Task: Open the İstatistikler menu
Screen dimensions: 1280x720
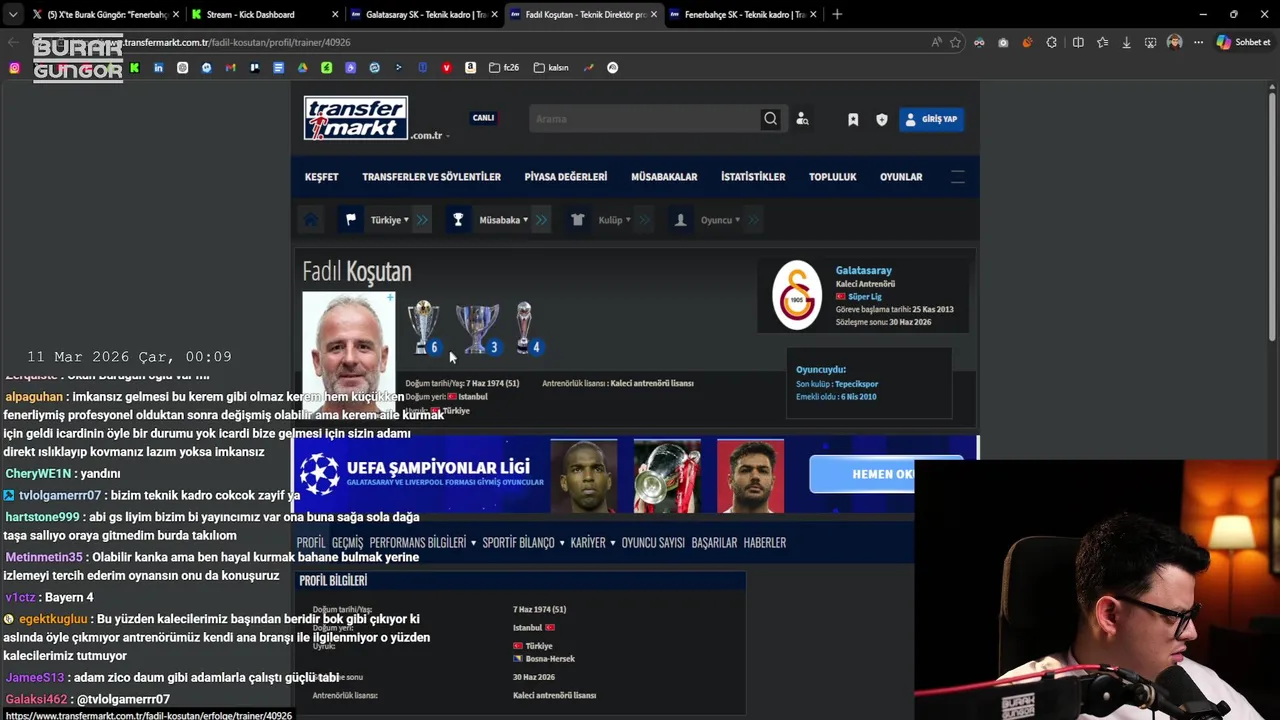Action: point(753,177)
